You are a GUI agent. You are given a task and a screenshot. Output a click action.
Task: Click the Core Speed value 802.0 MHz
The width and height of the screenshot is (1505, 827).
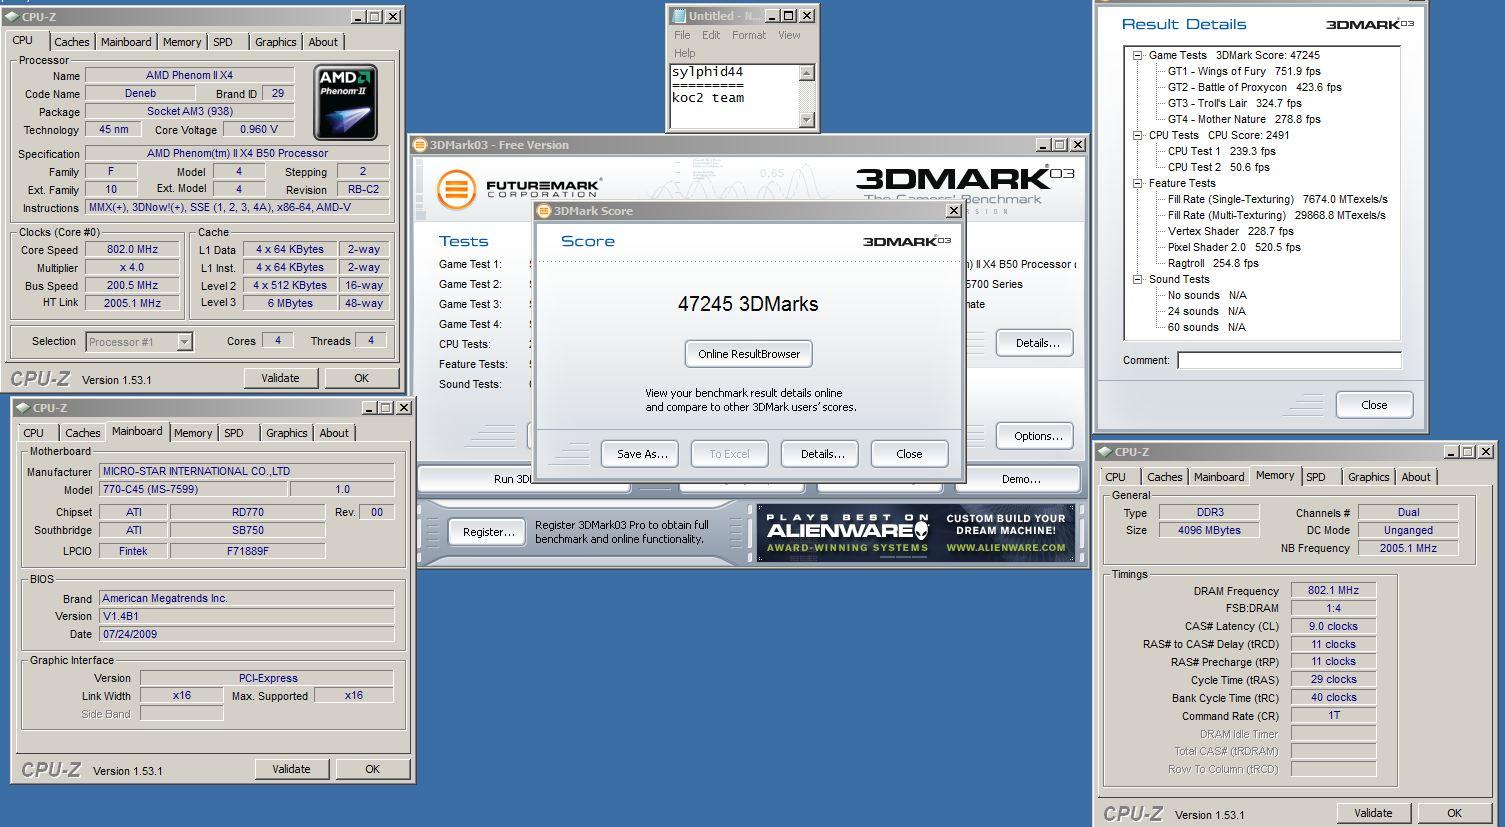[132, 250]
